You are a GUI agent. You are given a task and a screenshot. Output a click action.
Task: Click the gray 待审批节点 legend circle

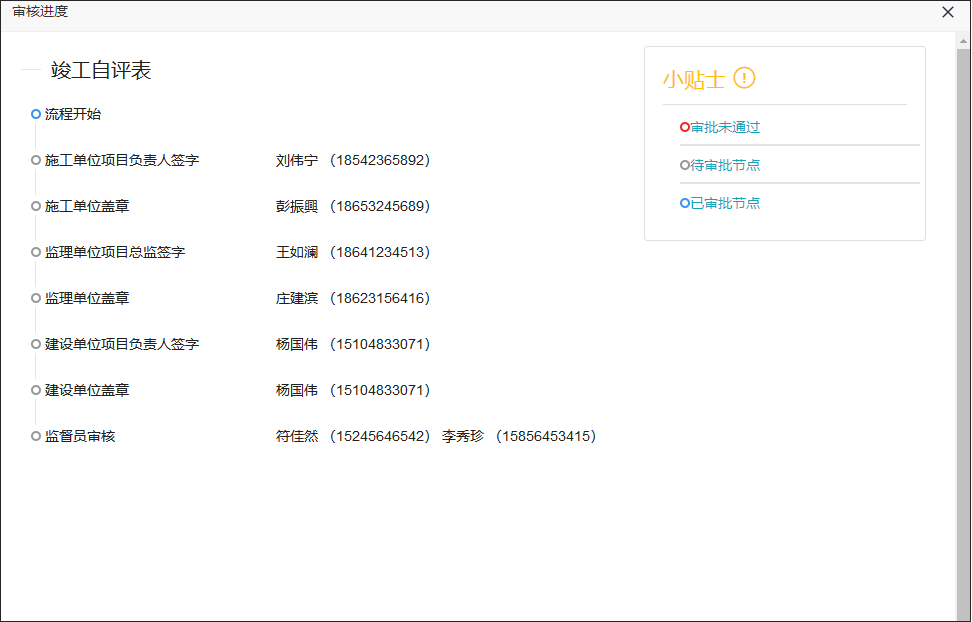pos(685,165)
